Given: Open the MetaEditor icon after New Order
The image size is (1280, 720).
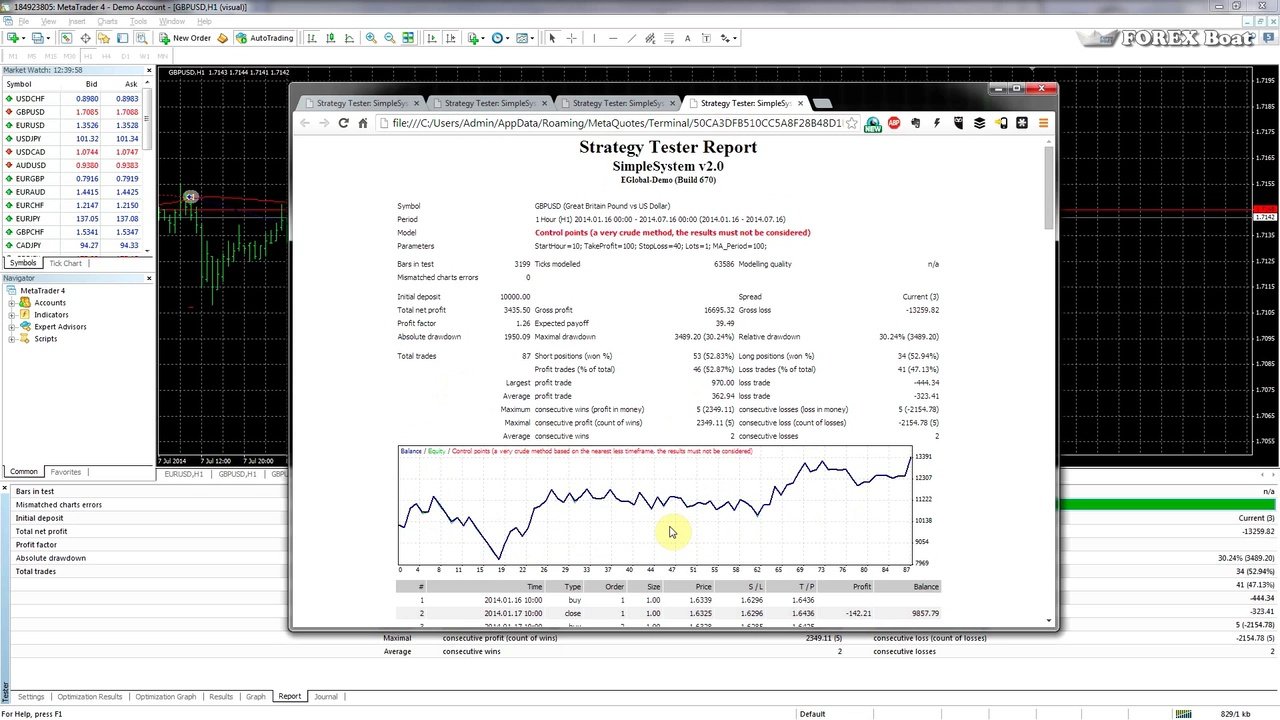Looking at the screenshot, I should (222, 38).
